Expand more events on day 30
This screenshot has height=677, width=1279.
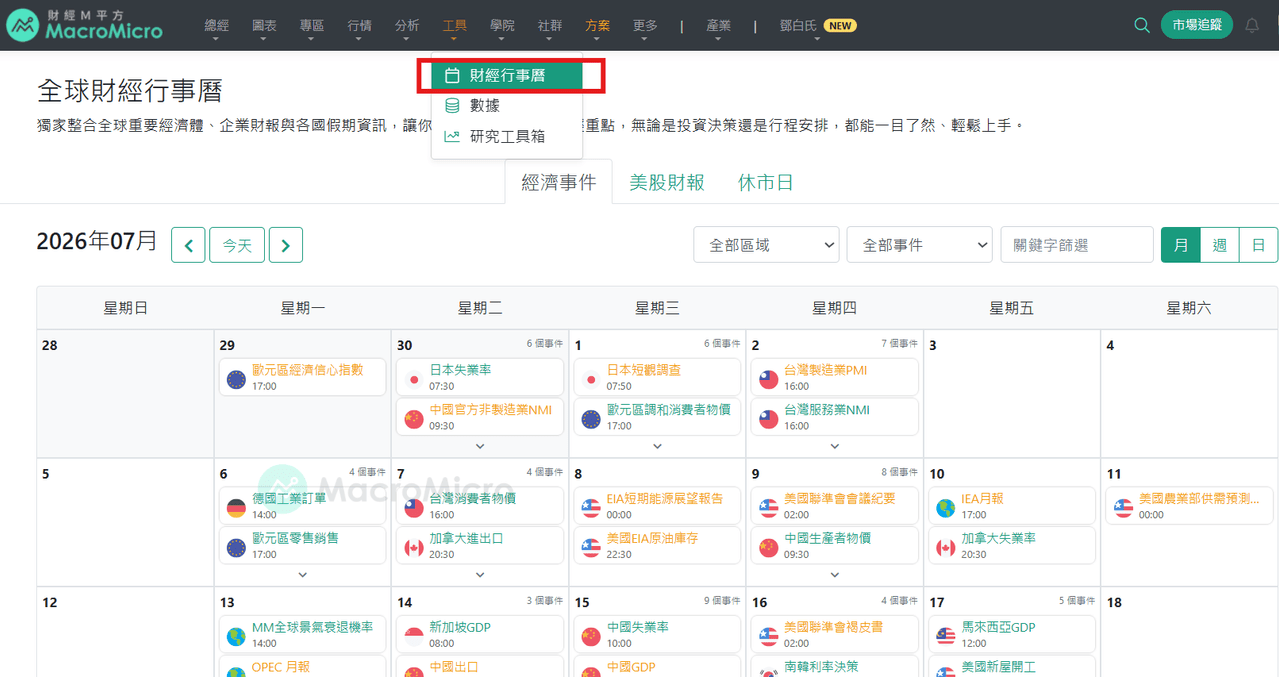(x=480, y=446)
